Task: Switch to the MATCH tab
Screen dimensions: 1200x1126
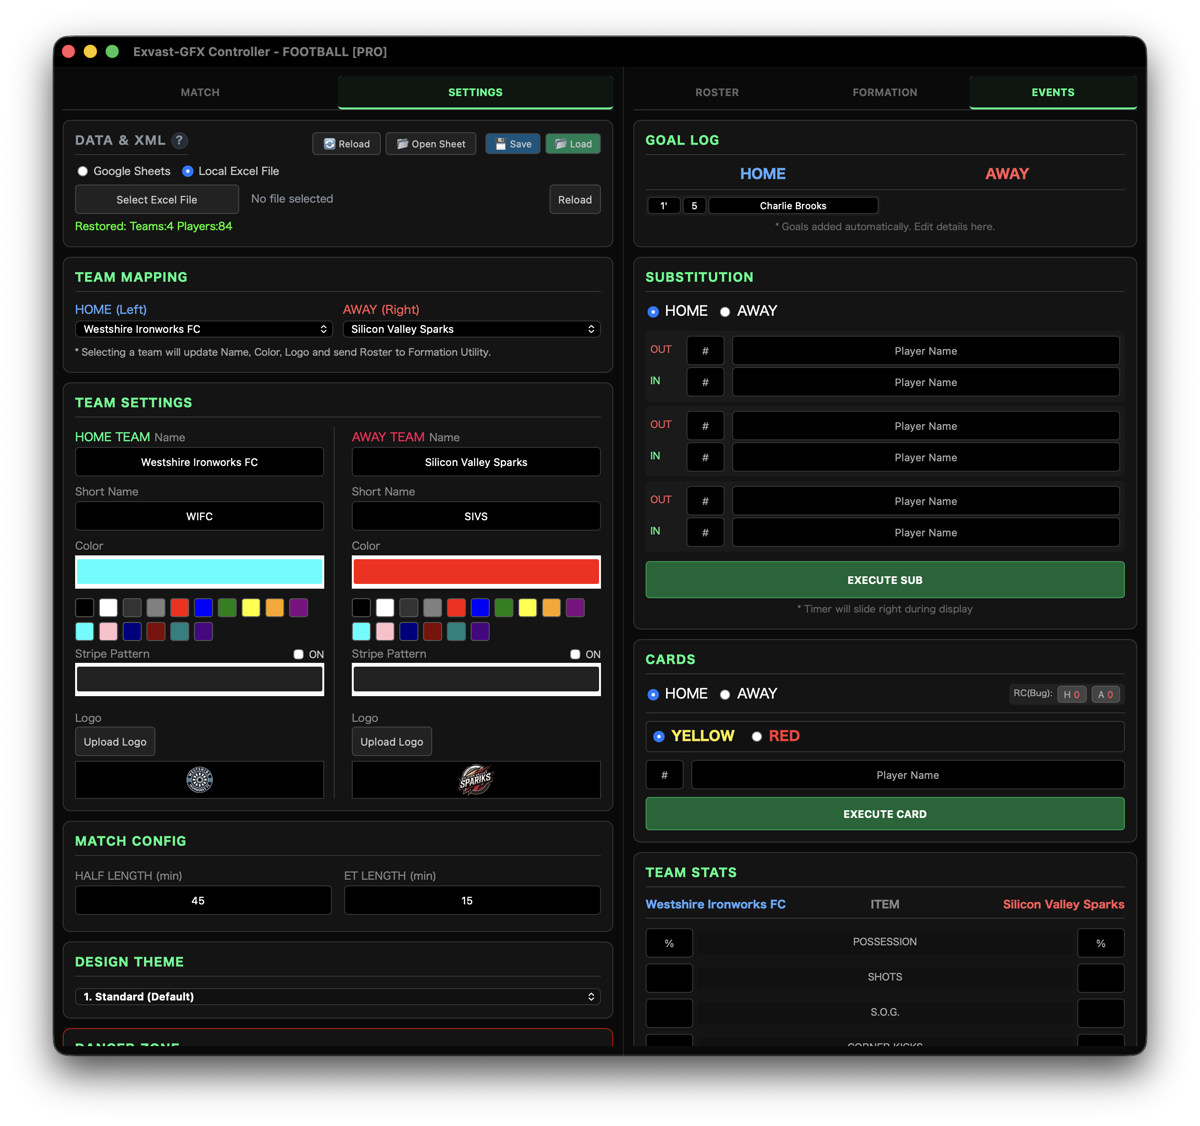Action: [200, 92]
